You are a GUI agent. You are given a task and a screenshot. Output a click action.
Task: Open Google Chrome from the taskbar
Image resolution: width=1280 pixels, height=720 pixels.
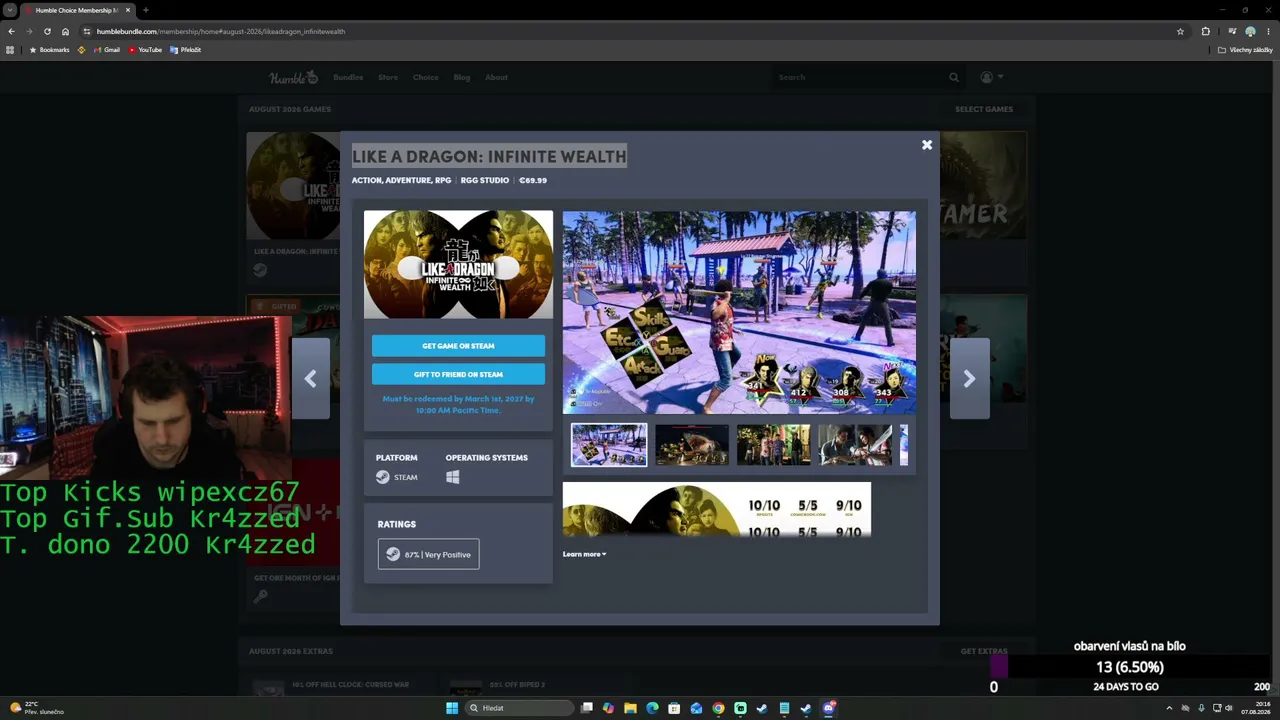coord(718,708)
